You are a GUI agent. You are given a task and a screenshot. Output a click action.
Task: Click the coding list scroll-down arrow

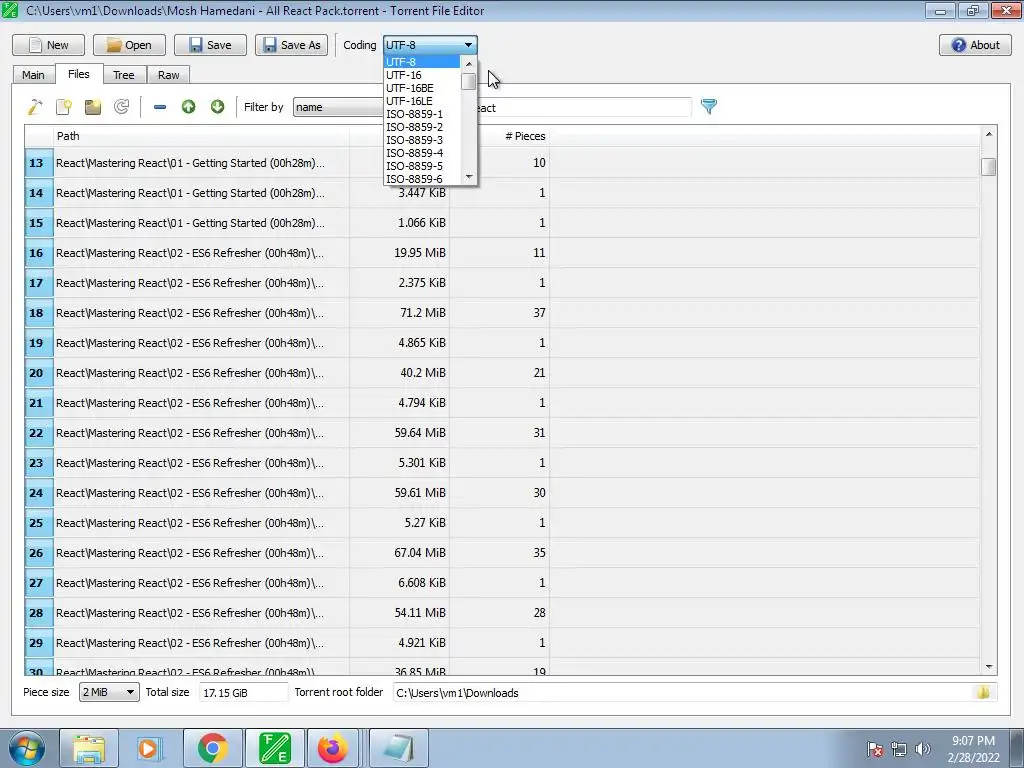click(x=468, y=178)
